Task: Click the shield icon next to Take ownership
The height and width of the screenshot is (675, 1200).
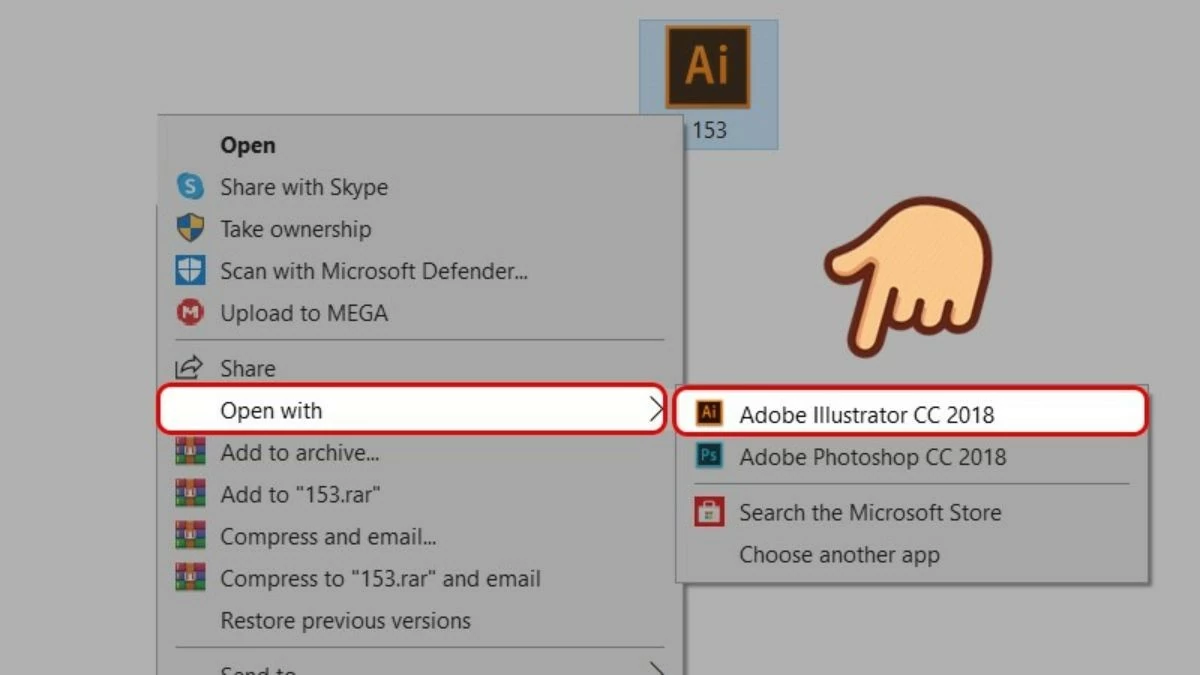Action: (x=190, y=229)
